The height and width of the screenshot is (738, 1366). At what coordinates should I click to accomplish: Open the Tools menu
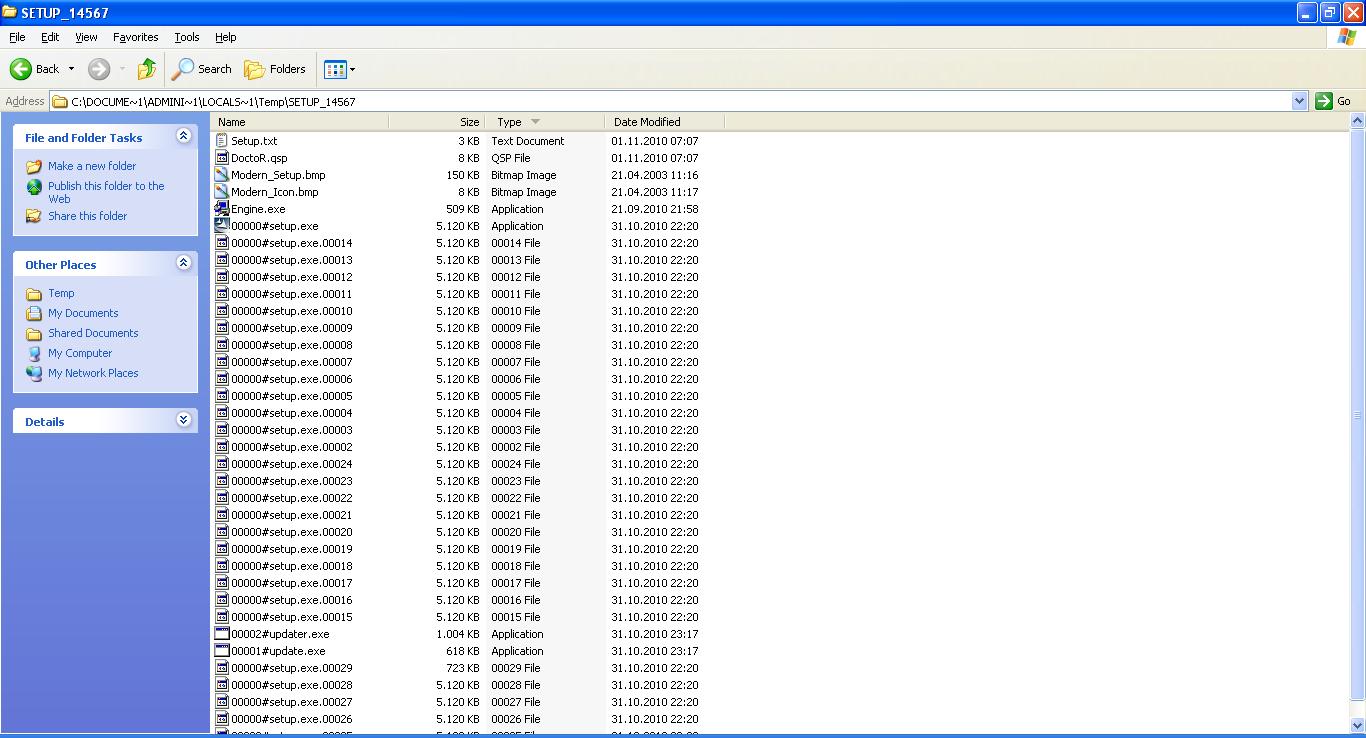pos(187,37)
